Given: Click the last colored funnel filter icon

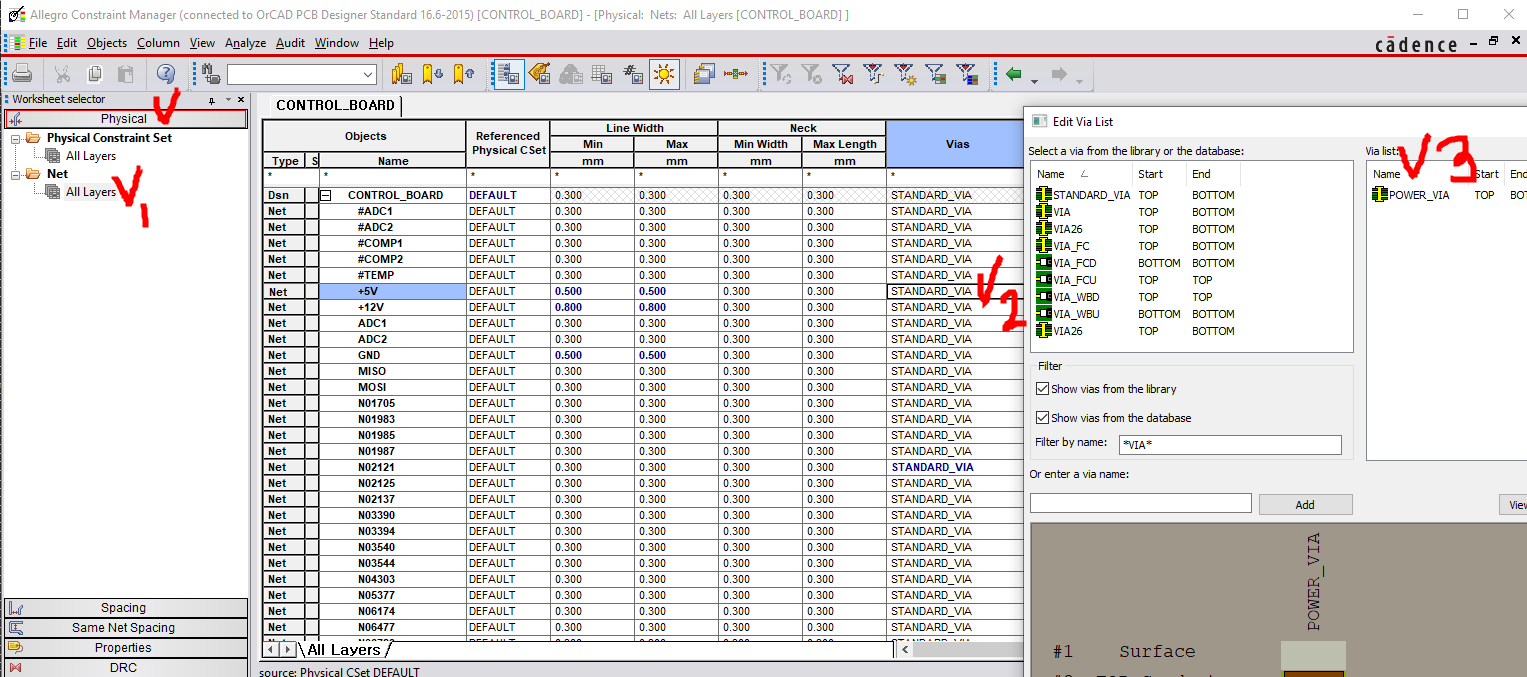Looking at the screenshot, I should (x=967, y=74).
